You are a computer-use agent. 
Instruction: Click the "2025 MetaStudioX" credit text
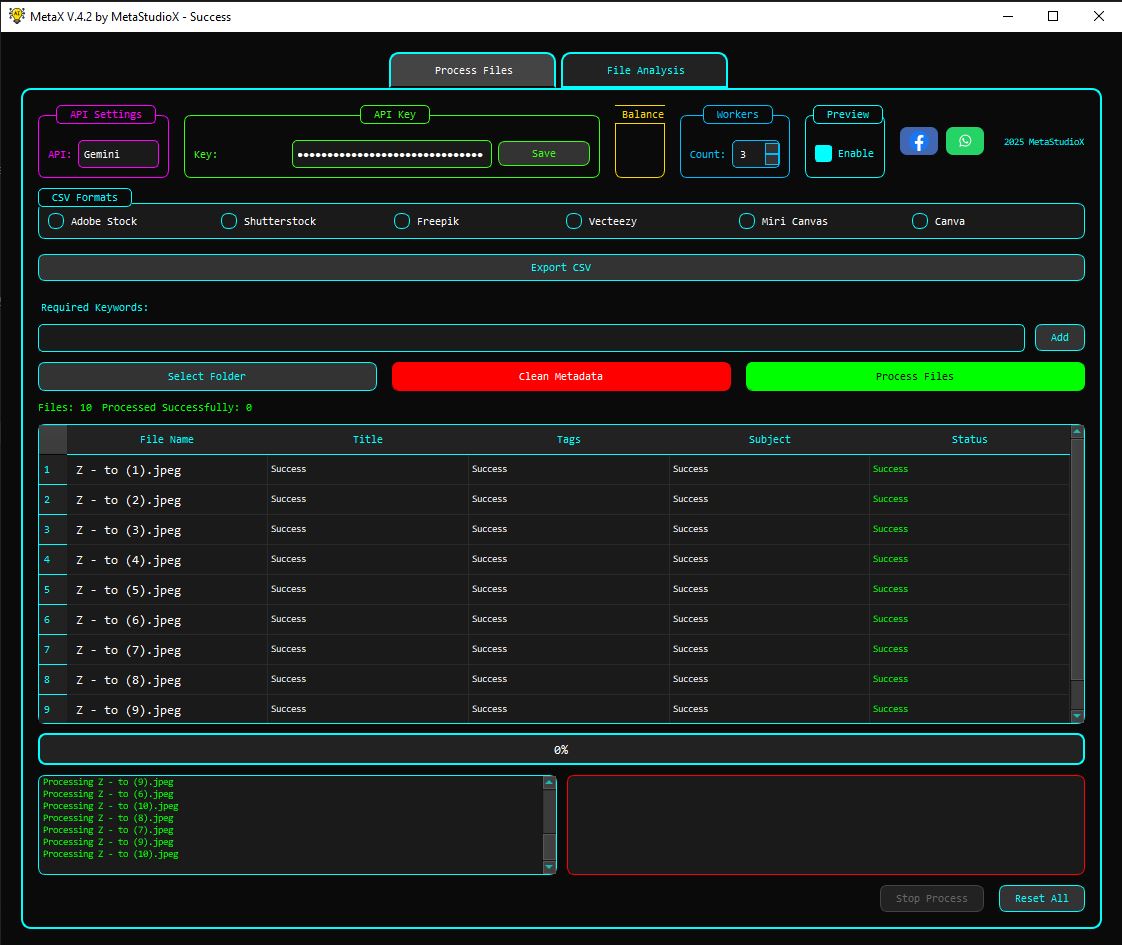[x=1043, y=142]
